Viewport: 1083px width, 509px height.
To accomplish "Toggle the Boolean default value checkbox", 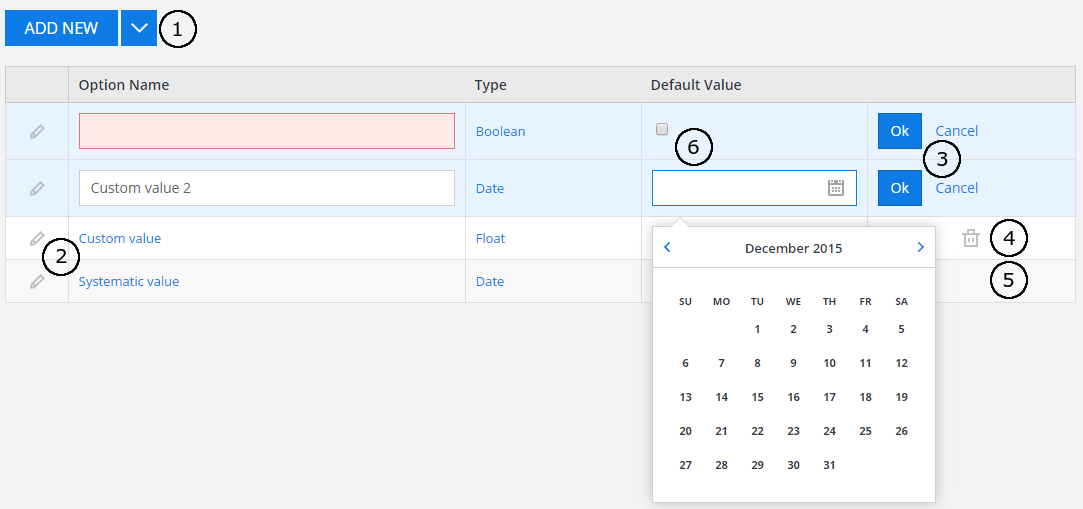I will (661, 129).
